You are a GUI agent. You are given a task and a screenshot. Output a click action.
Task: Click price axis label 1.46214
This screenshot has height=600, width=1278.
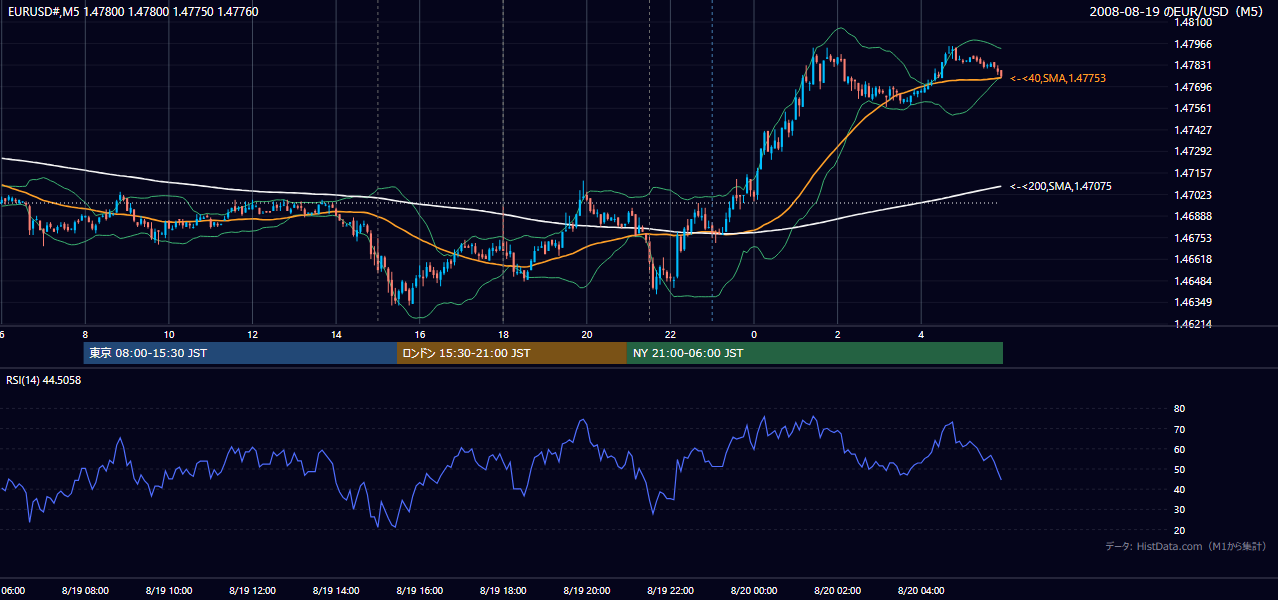tap(1193, 324)
